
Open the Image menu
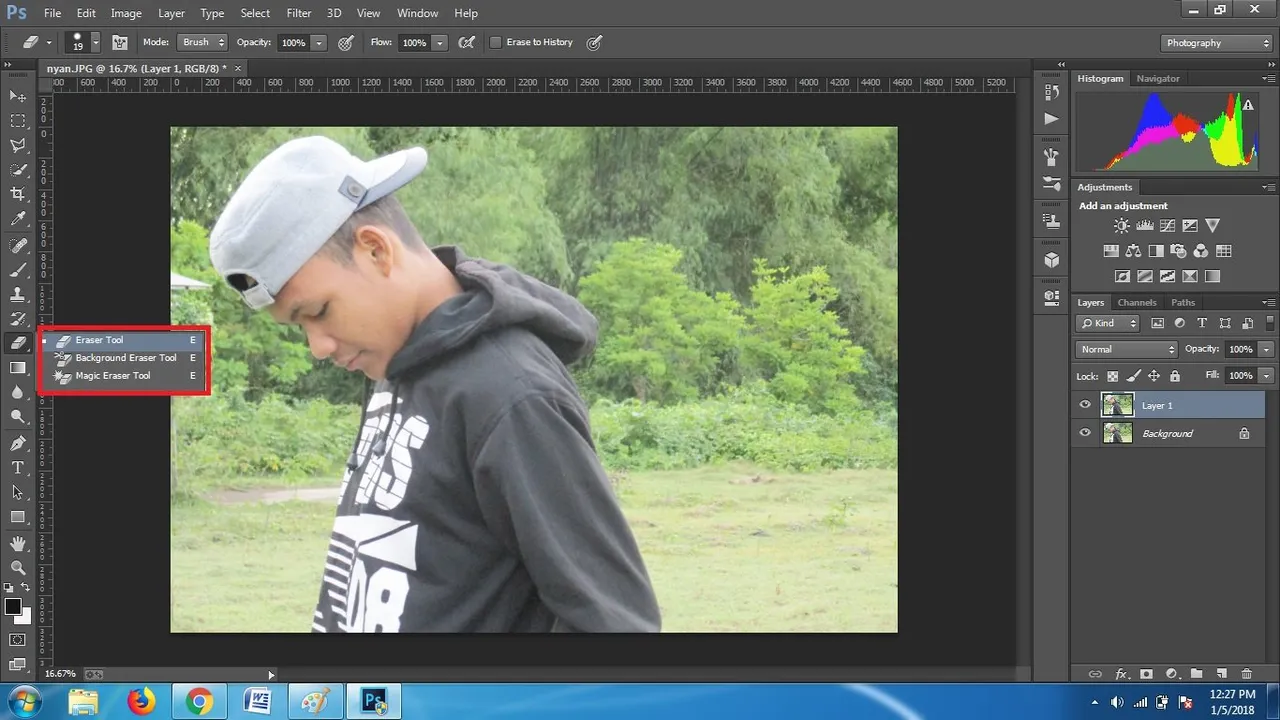click(126, 13)
